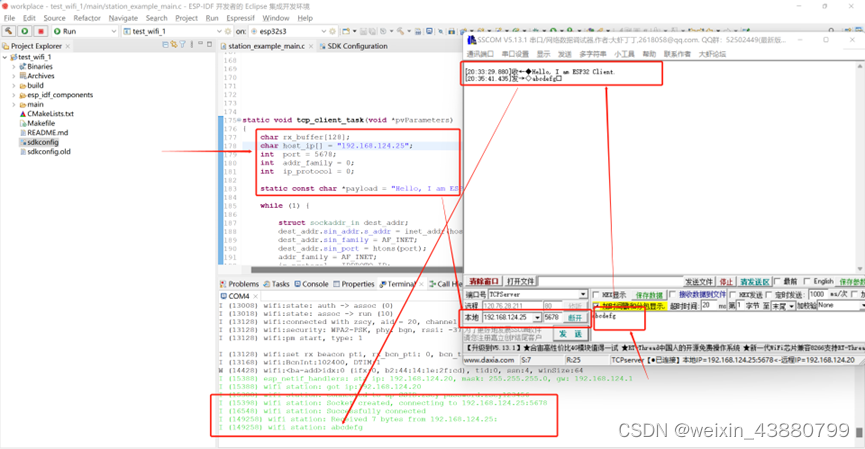Collapse the test_wifi_1 project node

pyautogui.click(x=5, y=57)
